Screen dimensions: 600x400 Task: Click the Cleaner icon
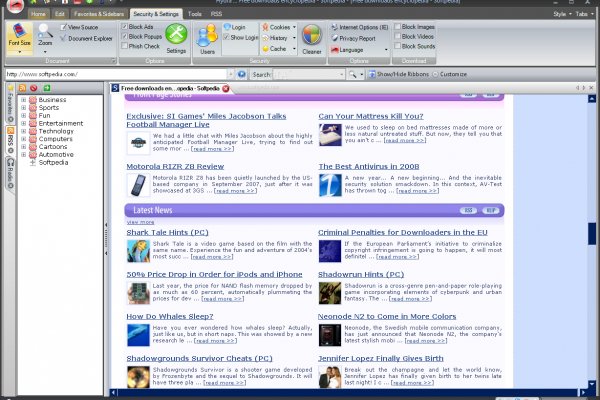[312, 40]
